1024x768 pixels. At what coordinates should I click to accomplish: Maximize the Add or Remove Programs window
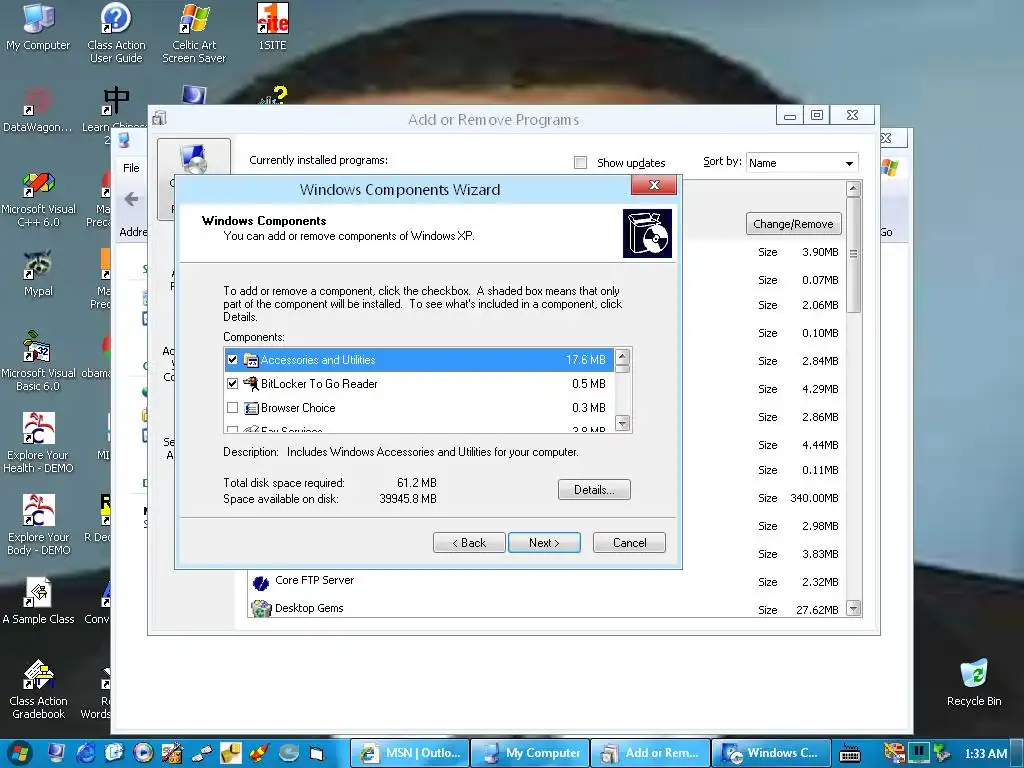click(x=817, y=115)
